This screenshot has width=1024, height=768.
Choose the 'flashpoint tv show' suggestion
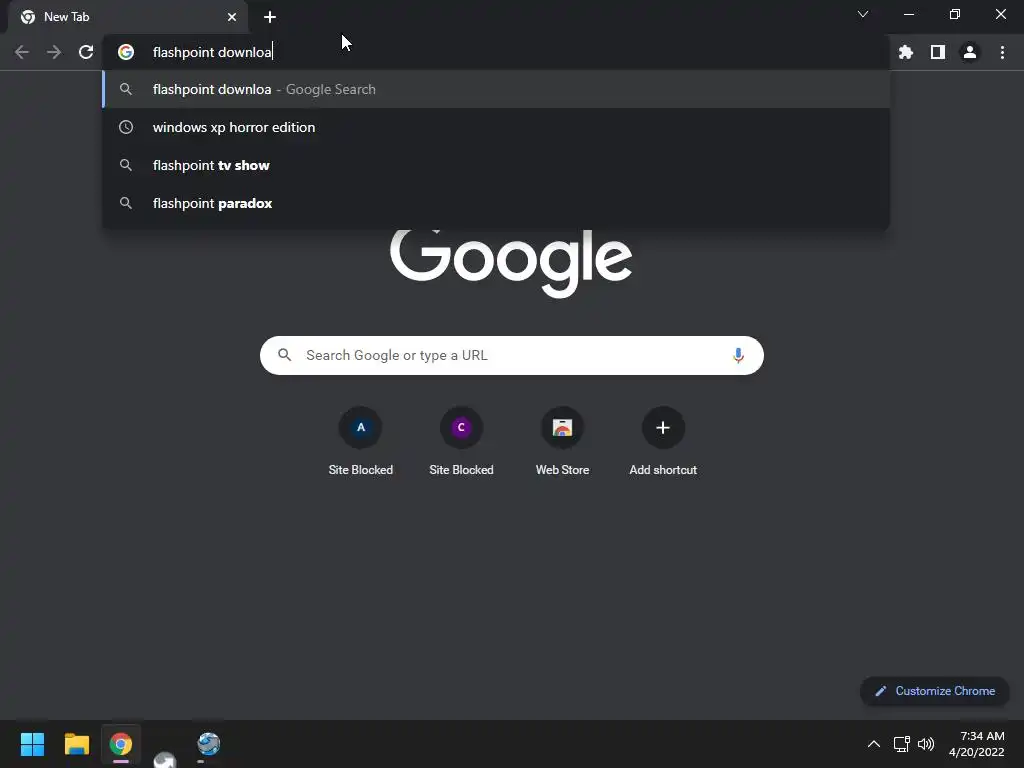click(496, 165)
